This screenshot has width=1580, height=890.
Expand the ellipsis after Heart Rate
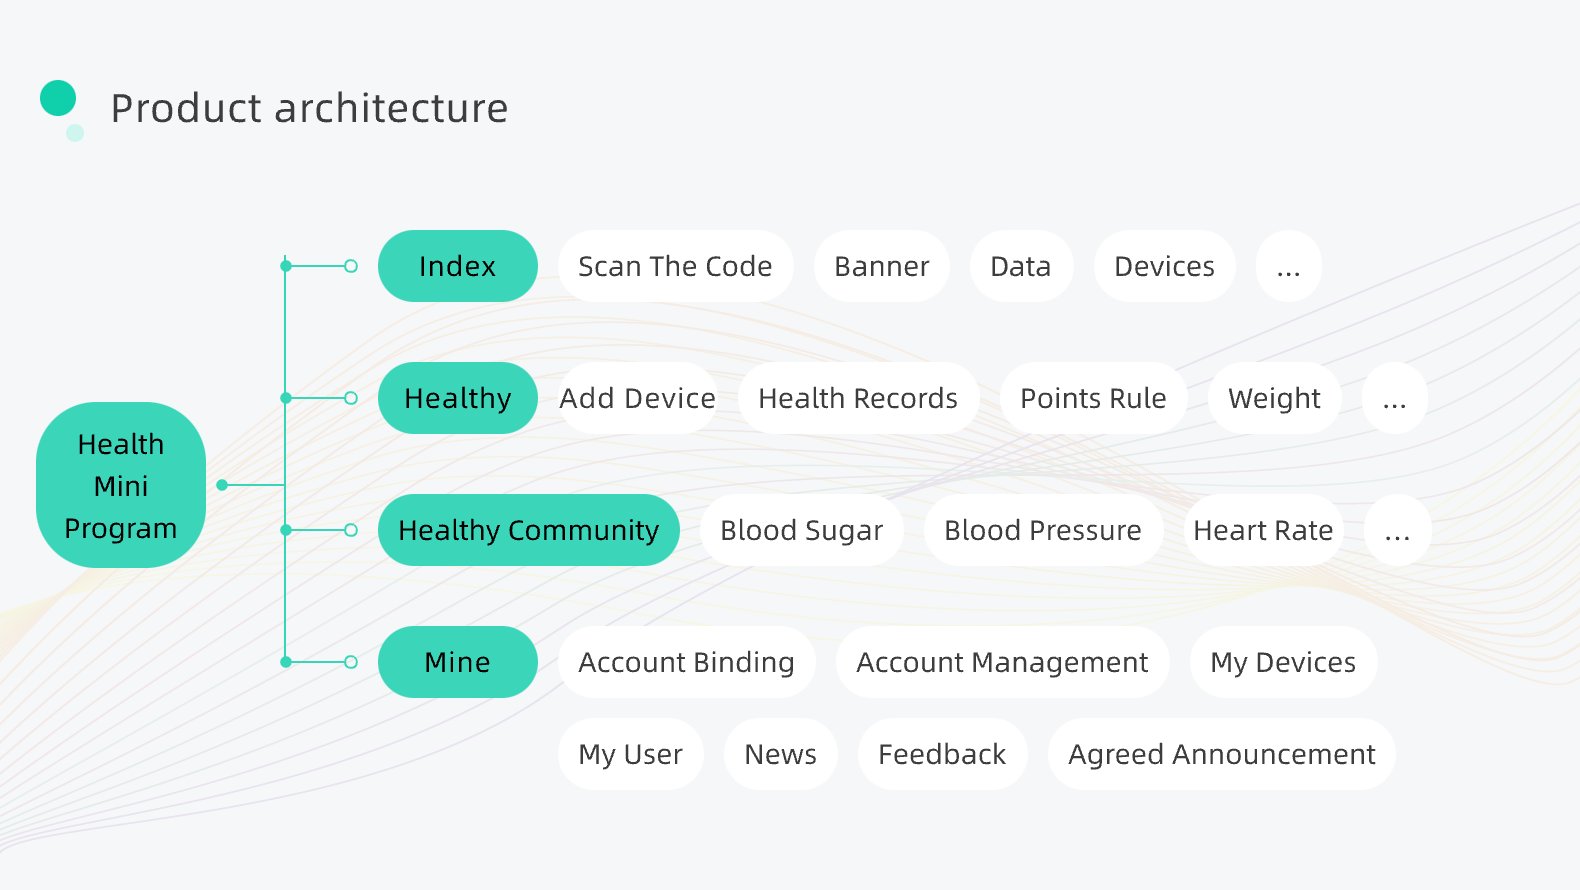click(x=1397, y=530)
